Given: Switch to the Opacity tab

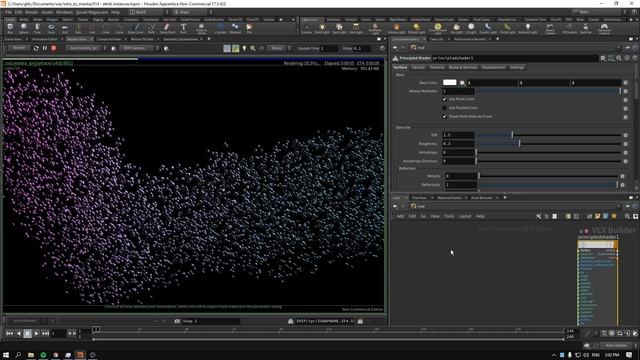Looking at the screenshot, I should coord(418,67).
